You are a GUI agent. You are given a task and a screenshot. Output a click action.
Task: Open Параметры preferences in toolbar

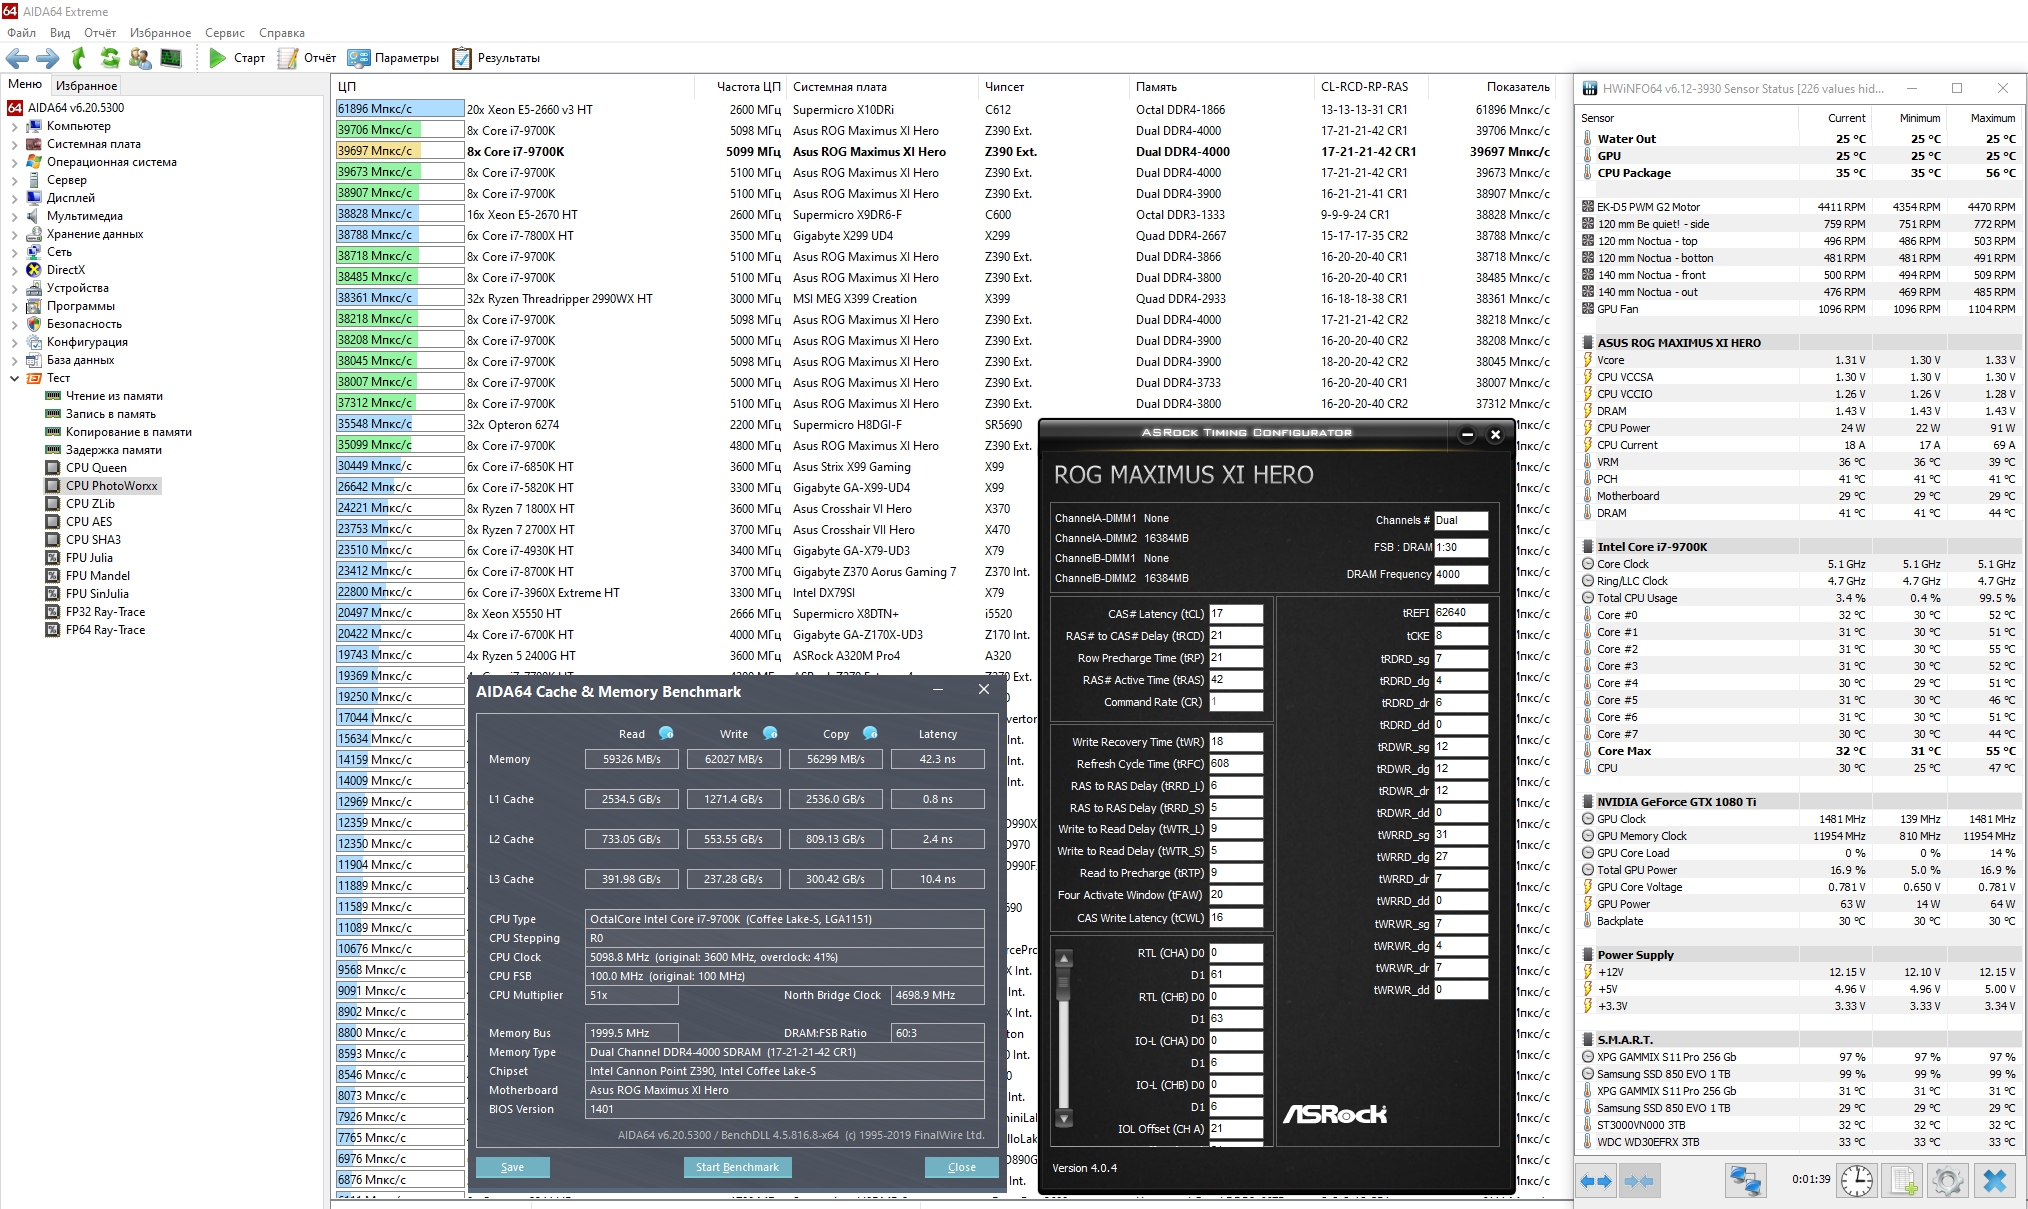point(359,58)
